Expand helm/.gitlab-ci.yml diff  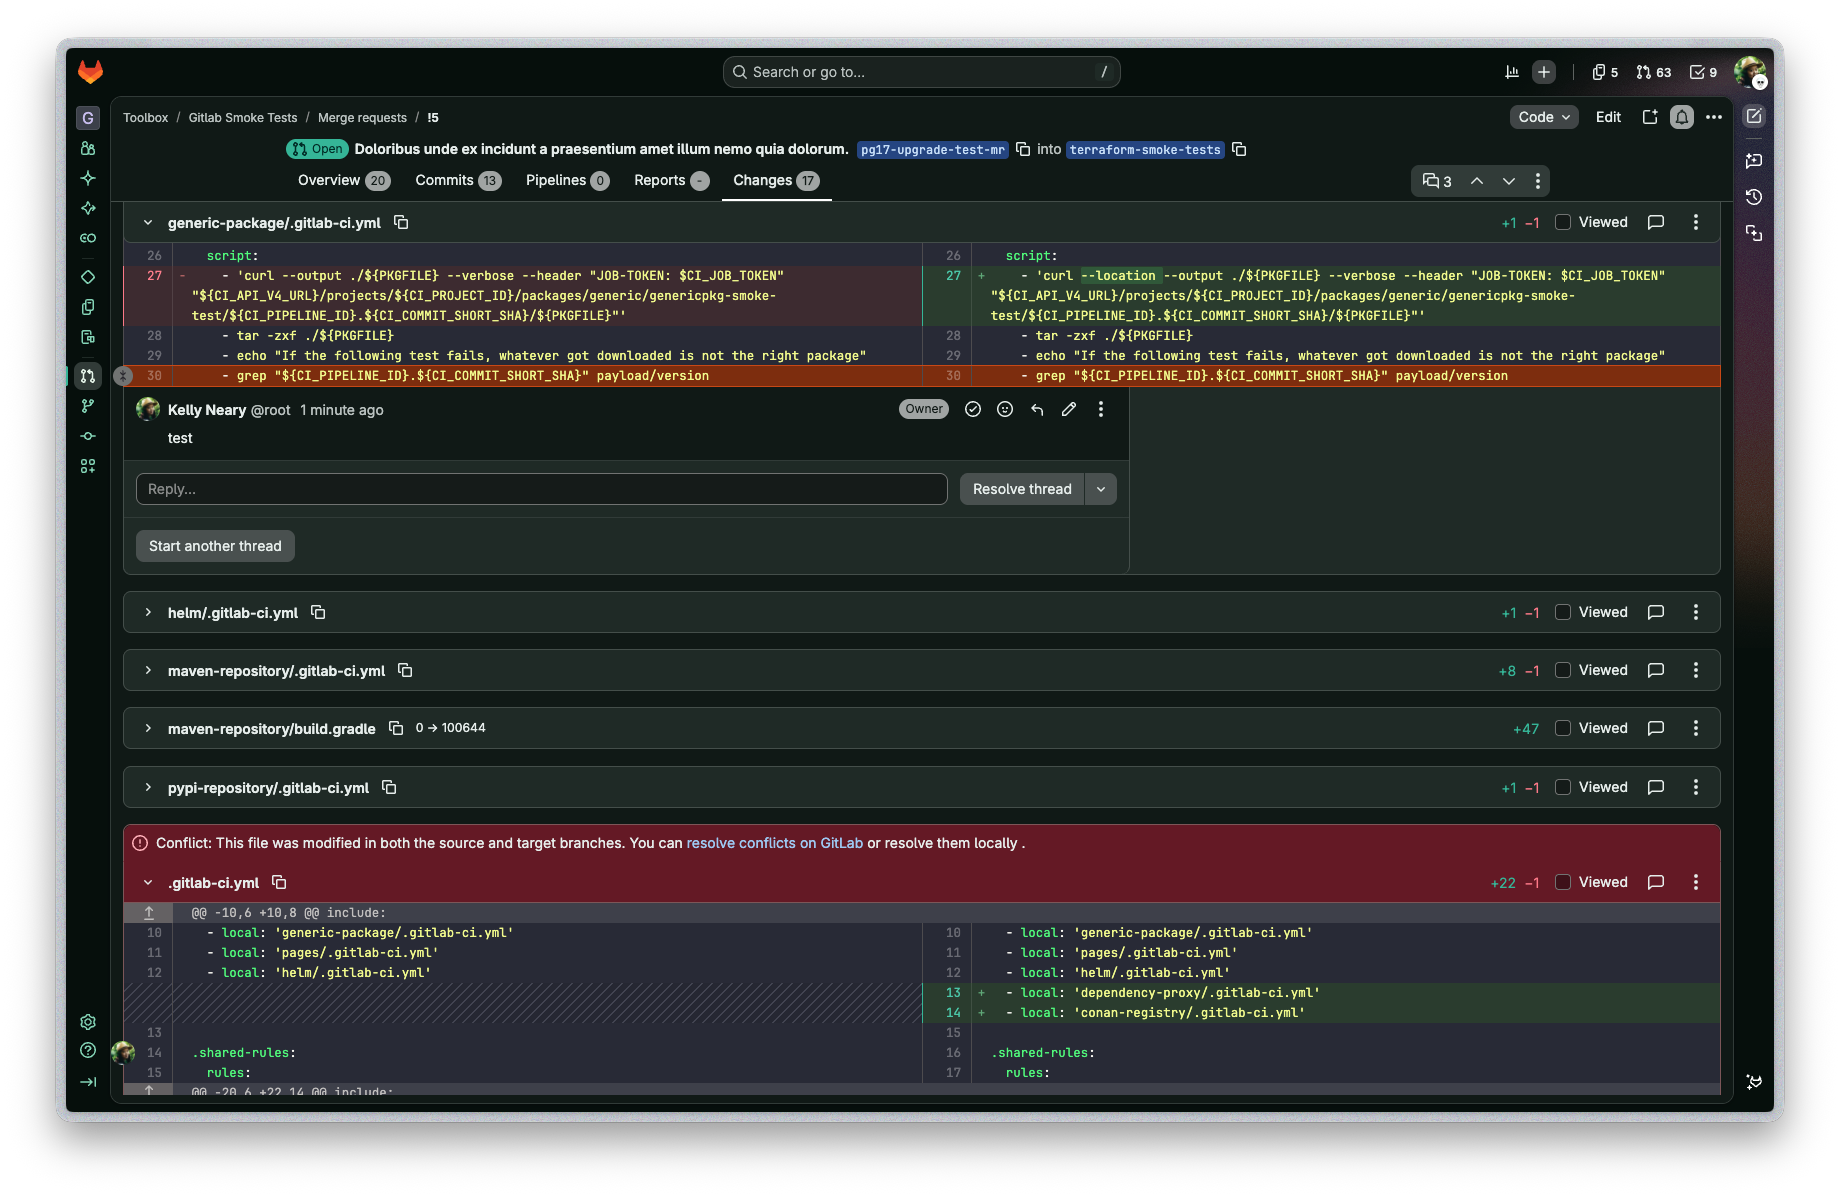coord(148,612)
